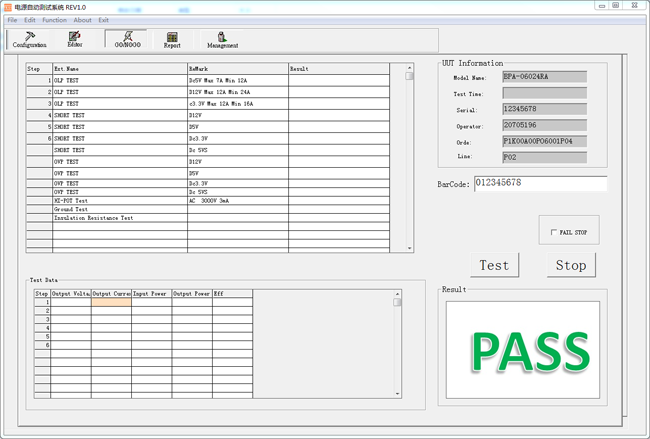
Task: Open the Editor toolbar icon
Action: click(x=75, y=40)
